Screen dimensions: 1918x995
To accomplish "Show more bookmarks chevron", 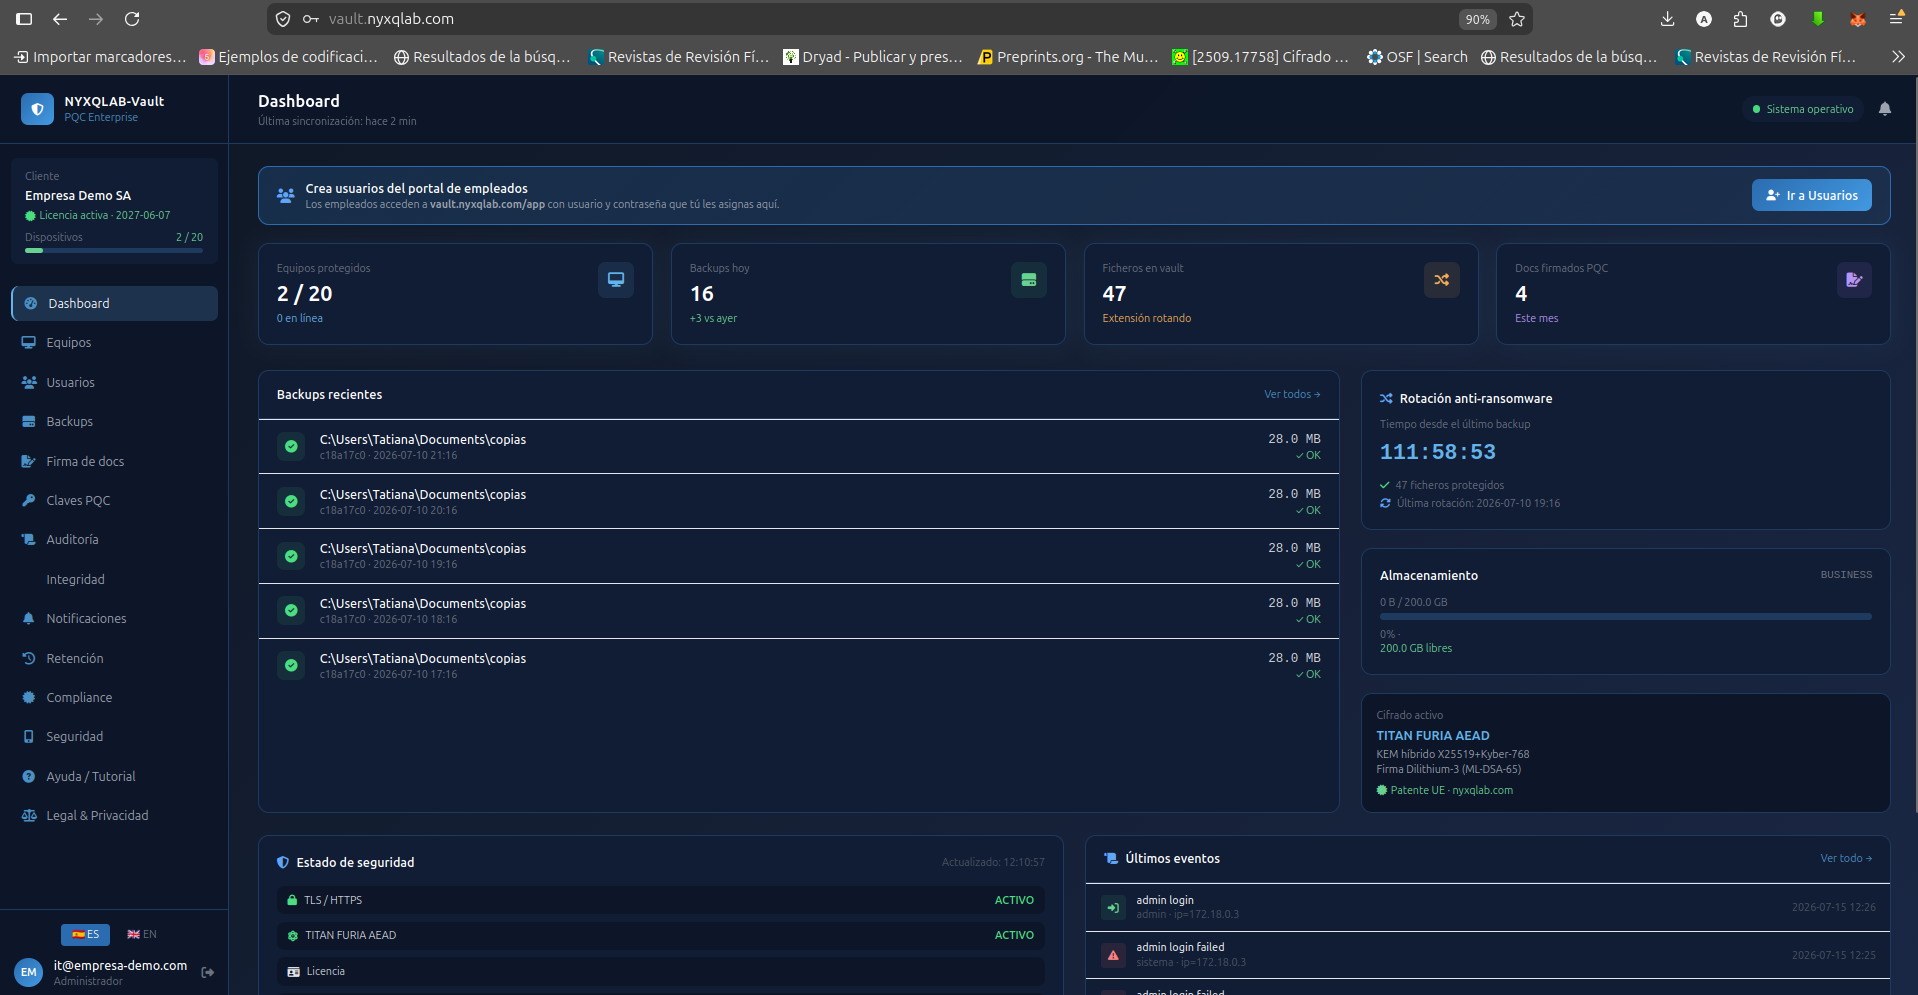I will 1898,57.
